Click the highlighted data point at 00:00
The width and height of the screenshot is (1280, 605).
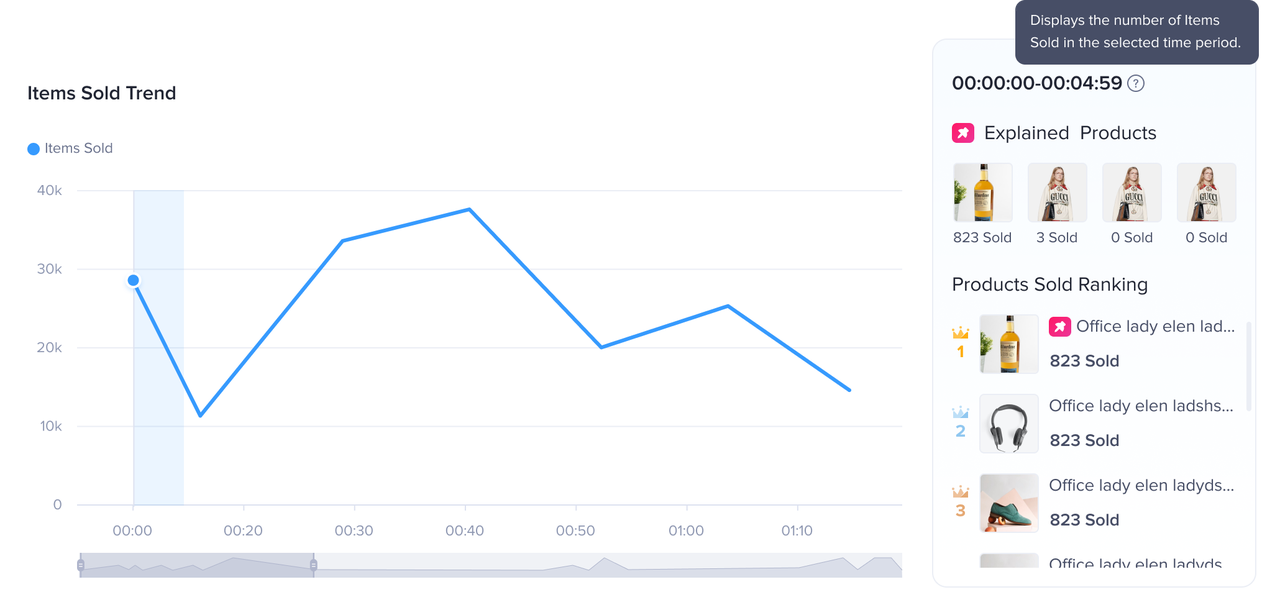[133, 281]
